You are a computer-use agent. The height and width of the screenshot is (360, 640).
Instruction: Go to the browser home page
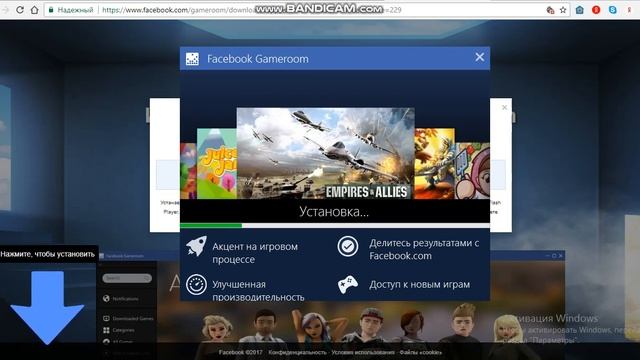[34, 10]
